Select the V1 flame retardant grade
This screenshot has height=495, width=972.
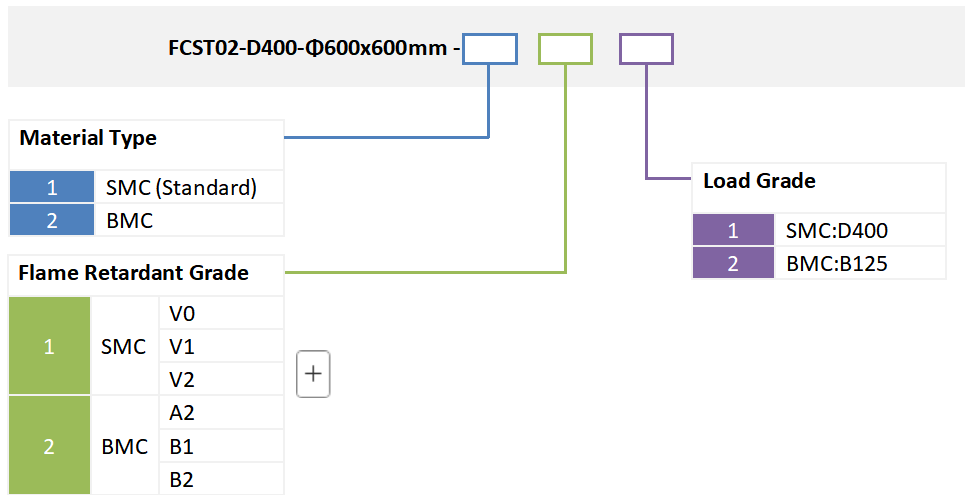point(182,347)
